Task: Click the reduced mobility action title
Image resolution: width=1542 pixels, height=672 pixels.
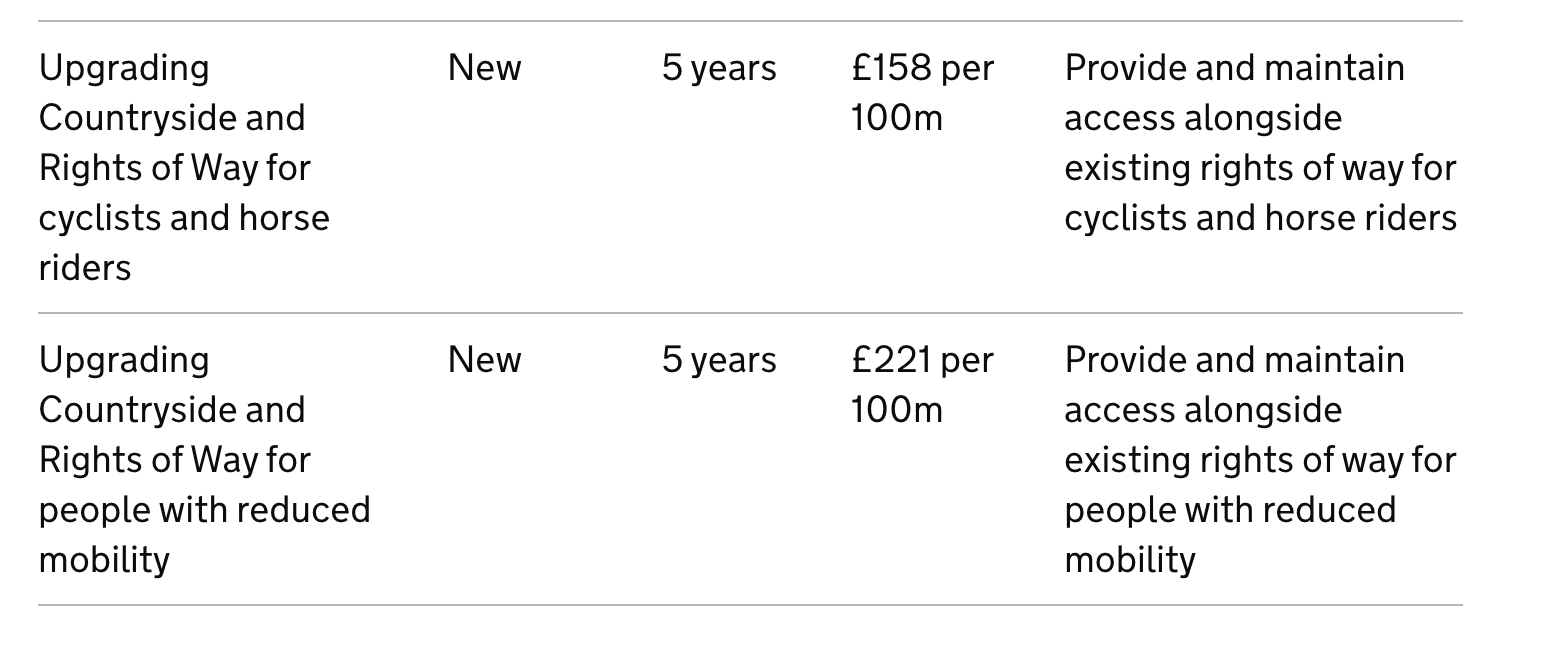Action: 204,459
